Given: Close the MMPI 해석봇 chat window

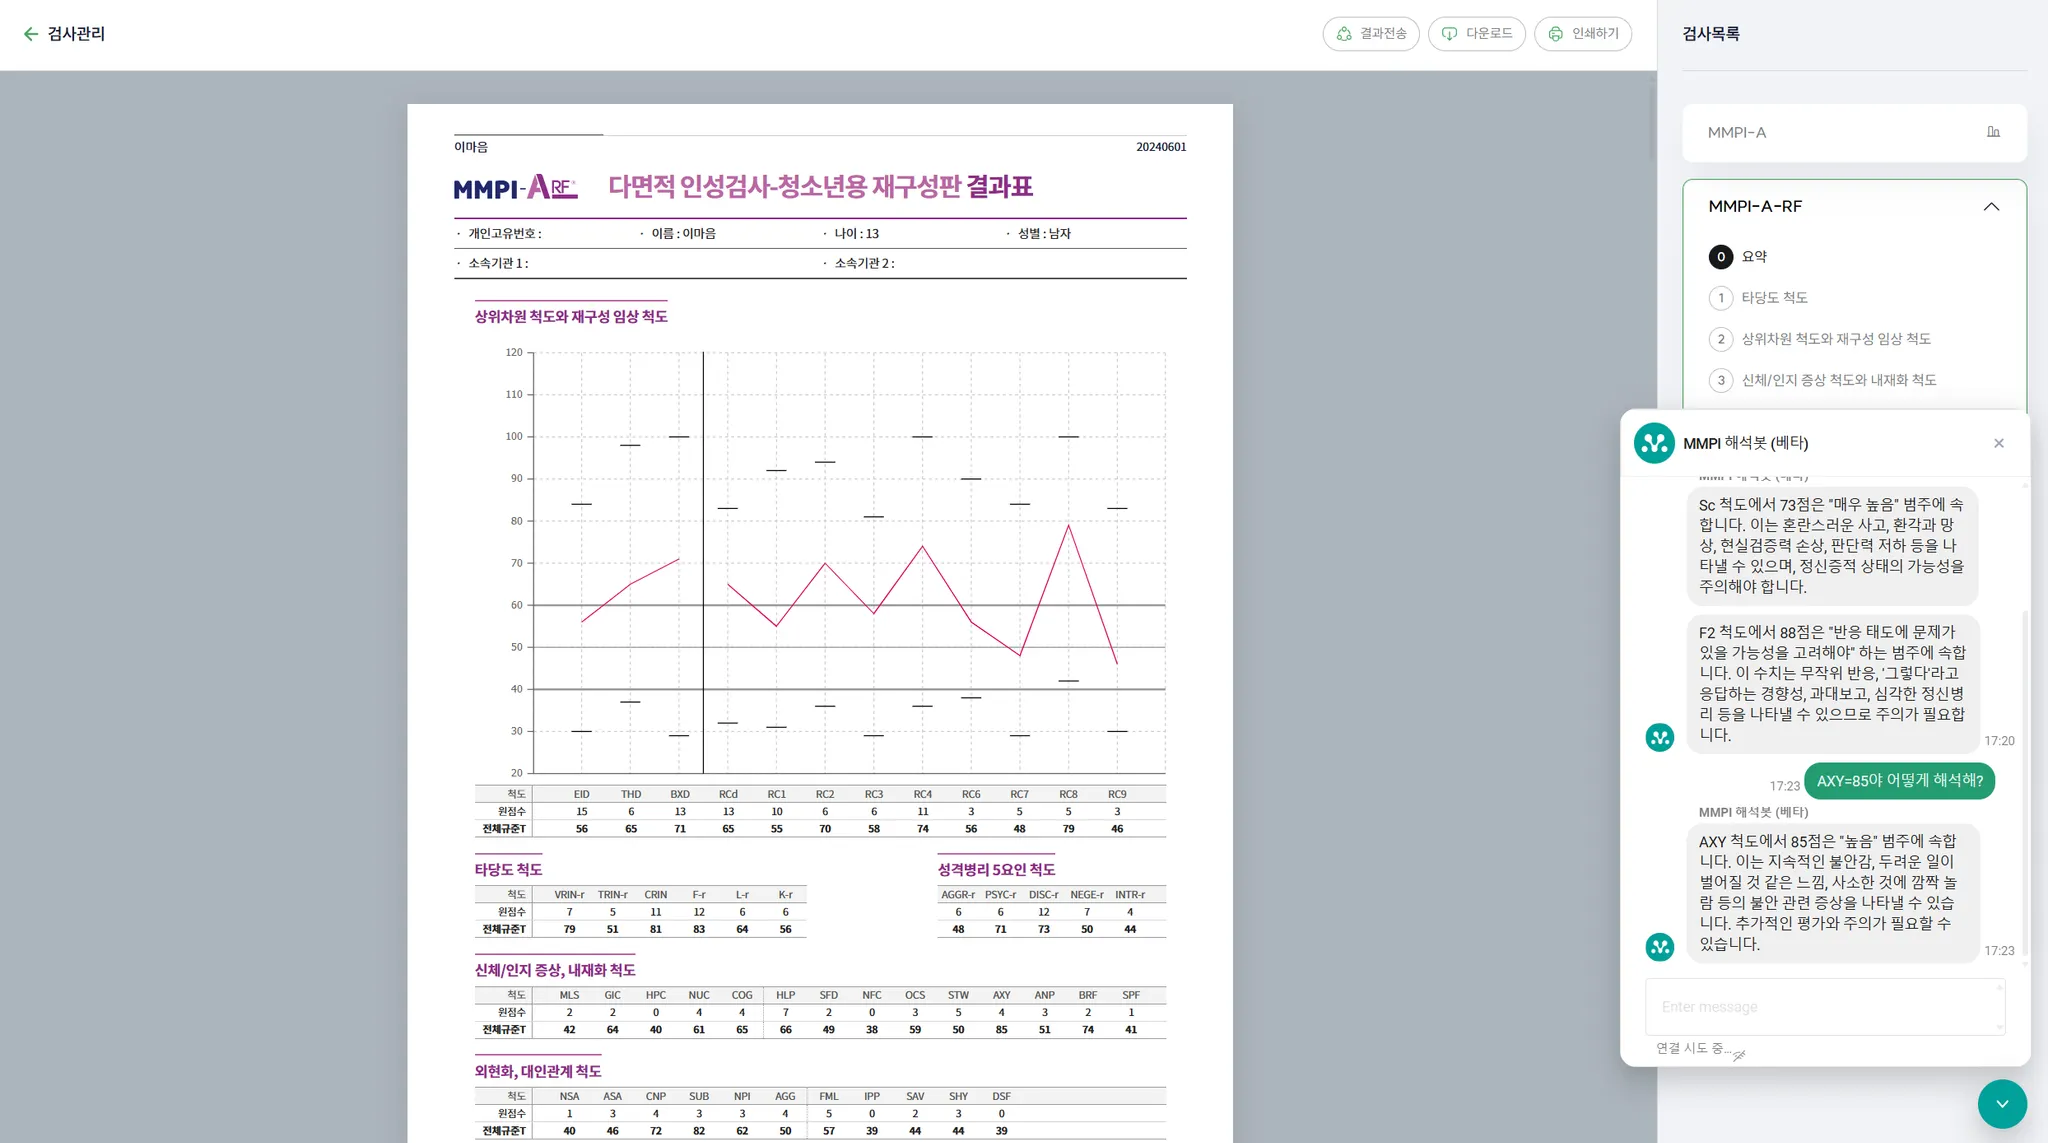Looking at the screenshot, I should pyautogui.click(x=1999, y=443).
